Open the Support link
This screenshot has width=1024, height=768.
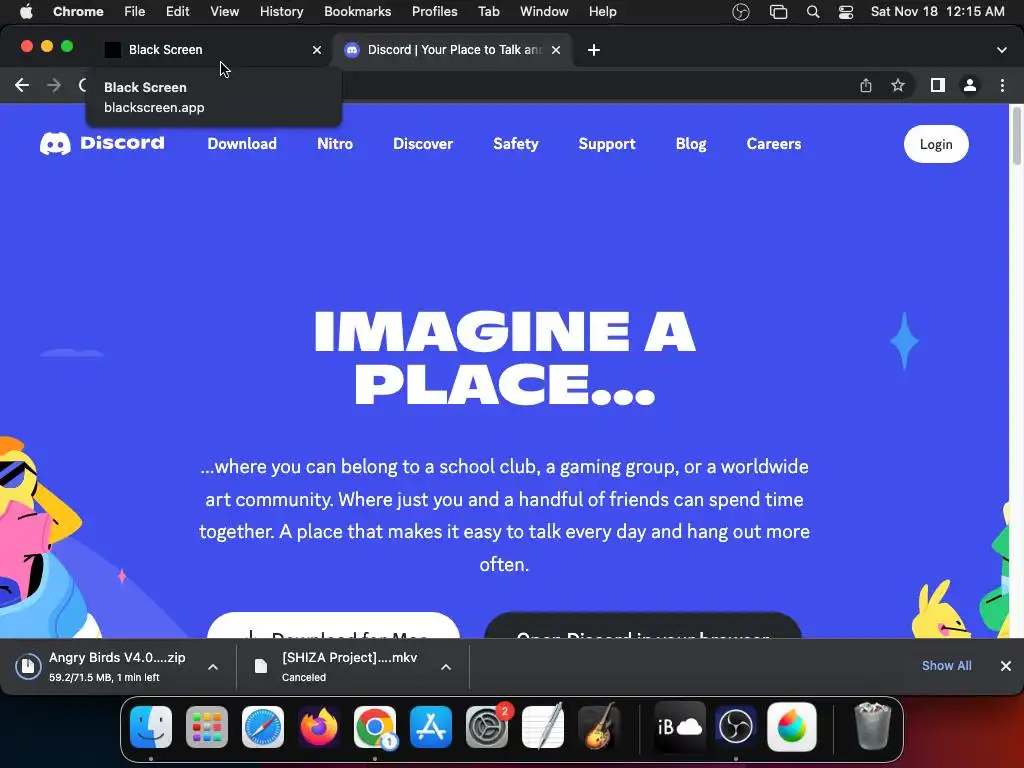click(x=607, y=144)
